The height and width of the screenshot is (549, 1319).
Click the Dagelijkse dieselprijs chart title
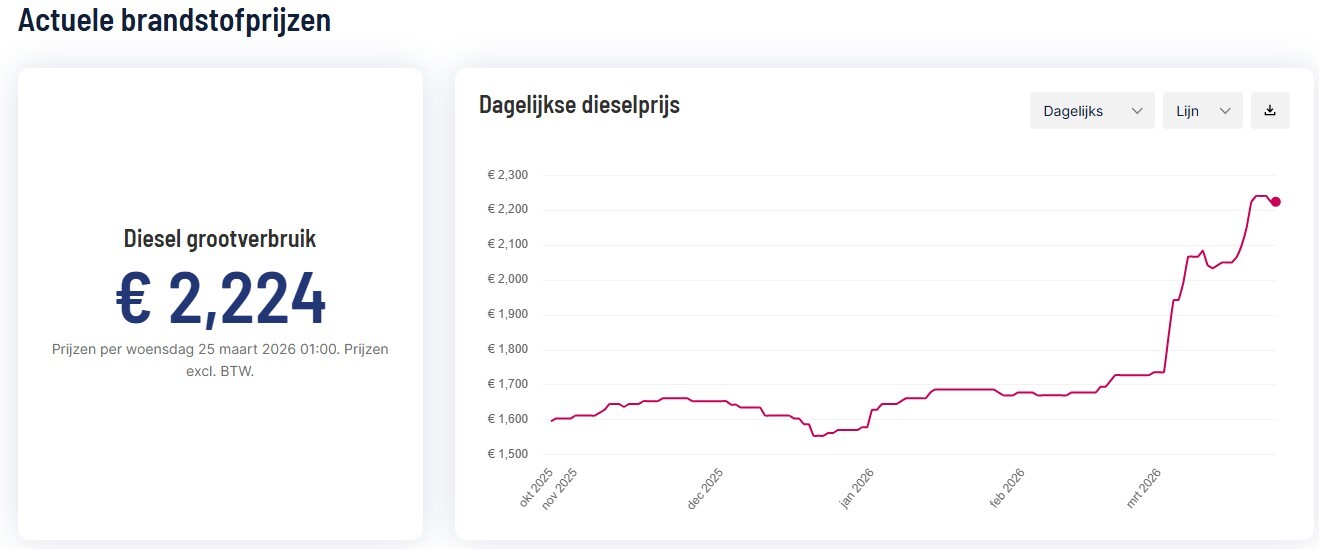(579, 104)
